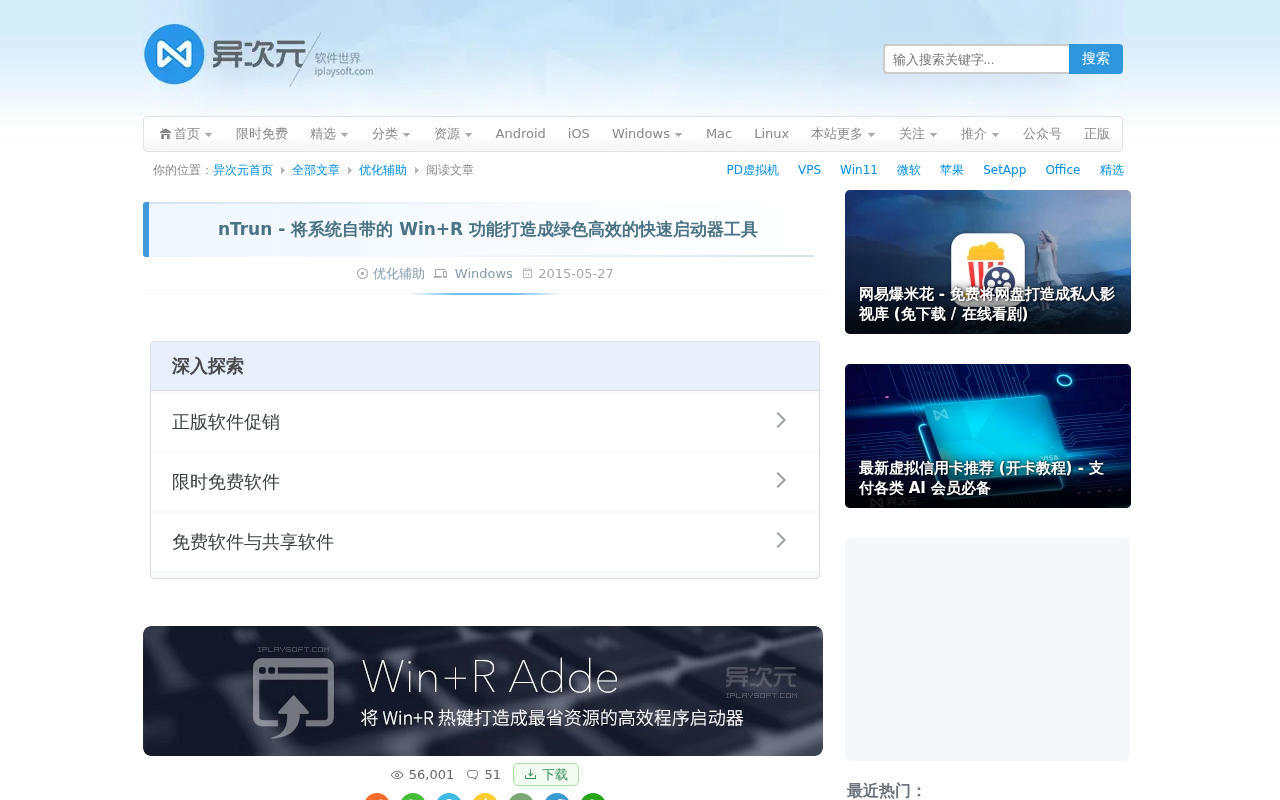Expand the 精选 navigation dropdown

pos(329,134)
